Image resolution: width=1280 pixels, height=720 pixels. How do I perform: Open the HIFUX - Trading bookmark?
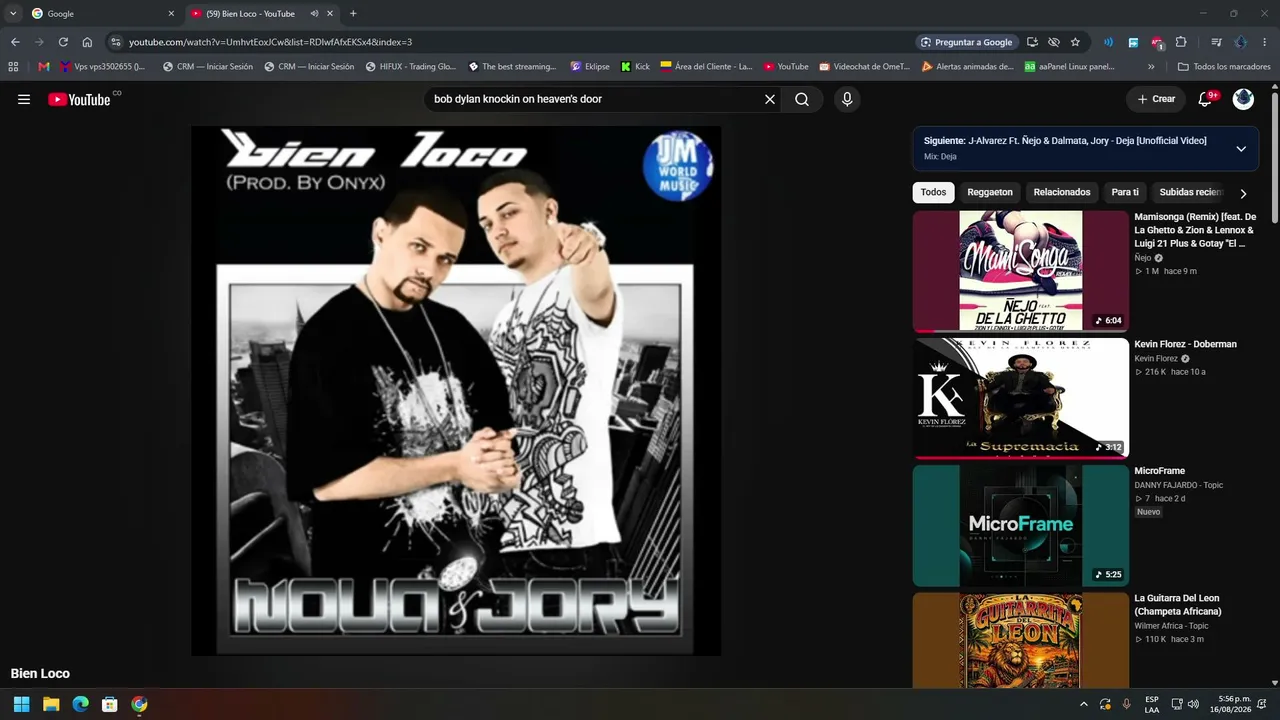(x=410, y=67)
